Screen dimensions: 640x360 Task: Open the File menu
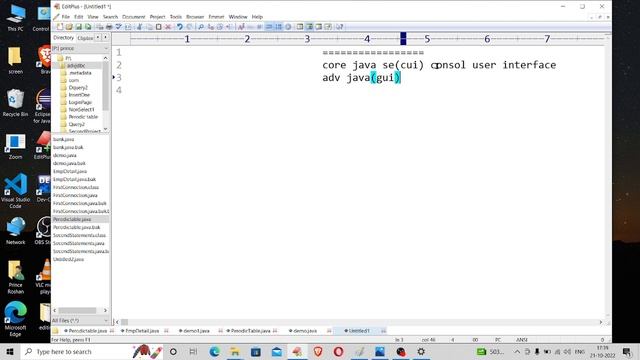click(66, 17)
